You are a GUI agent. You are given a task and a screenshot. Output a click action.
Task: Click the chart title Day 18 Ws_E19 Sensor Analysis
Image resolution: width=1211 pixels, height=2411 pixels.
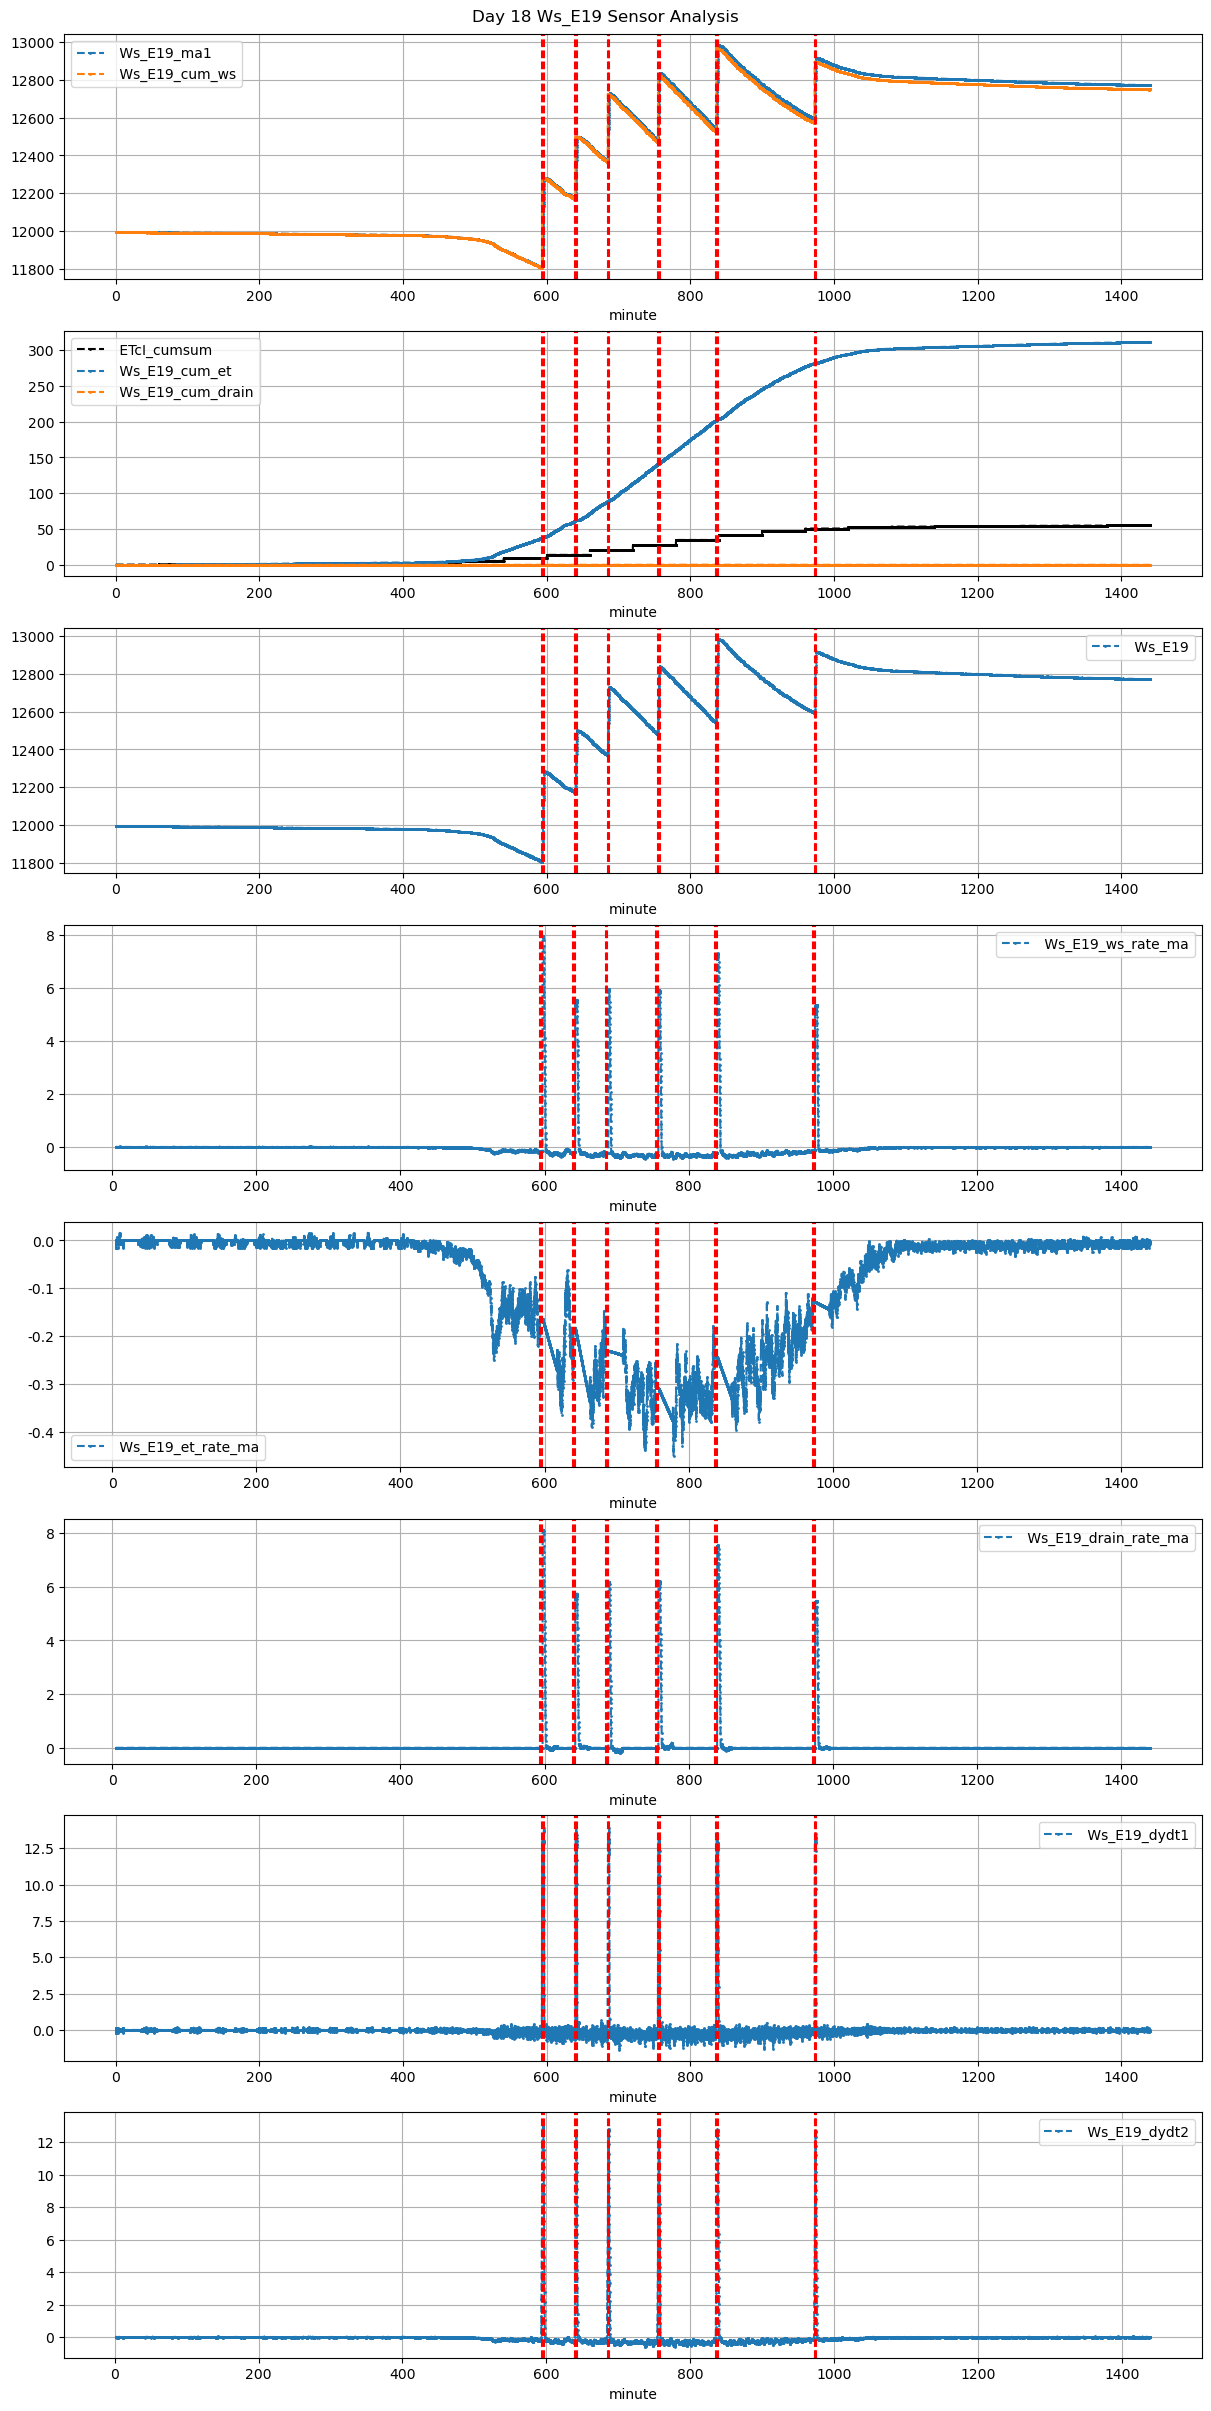(605, 16)
